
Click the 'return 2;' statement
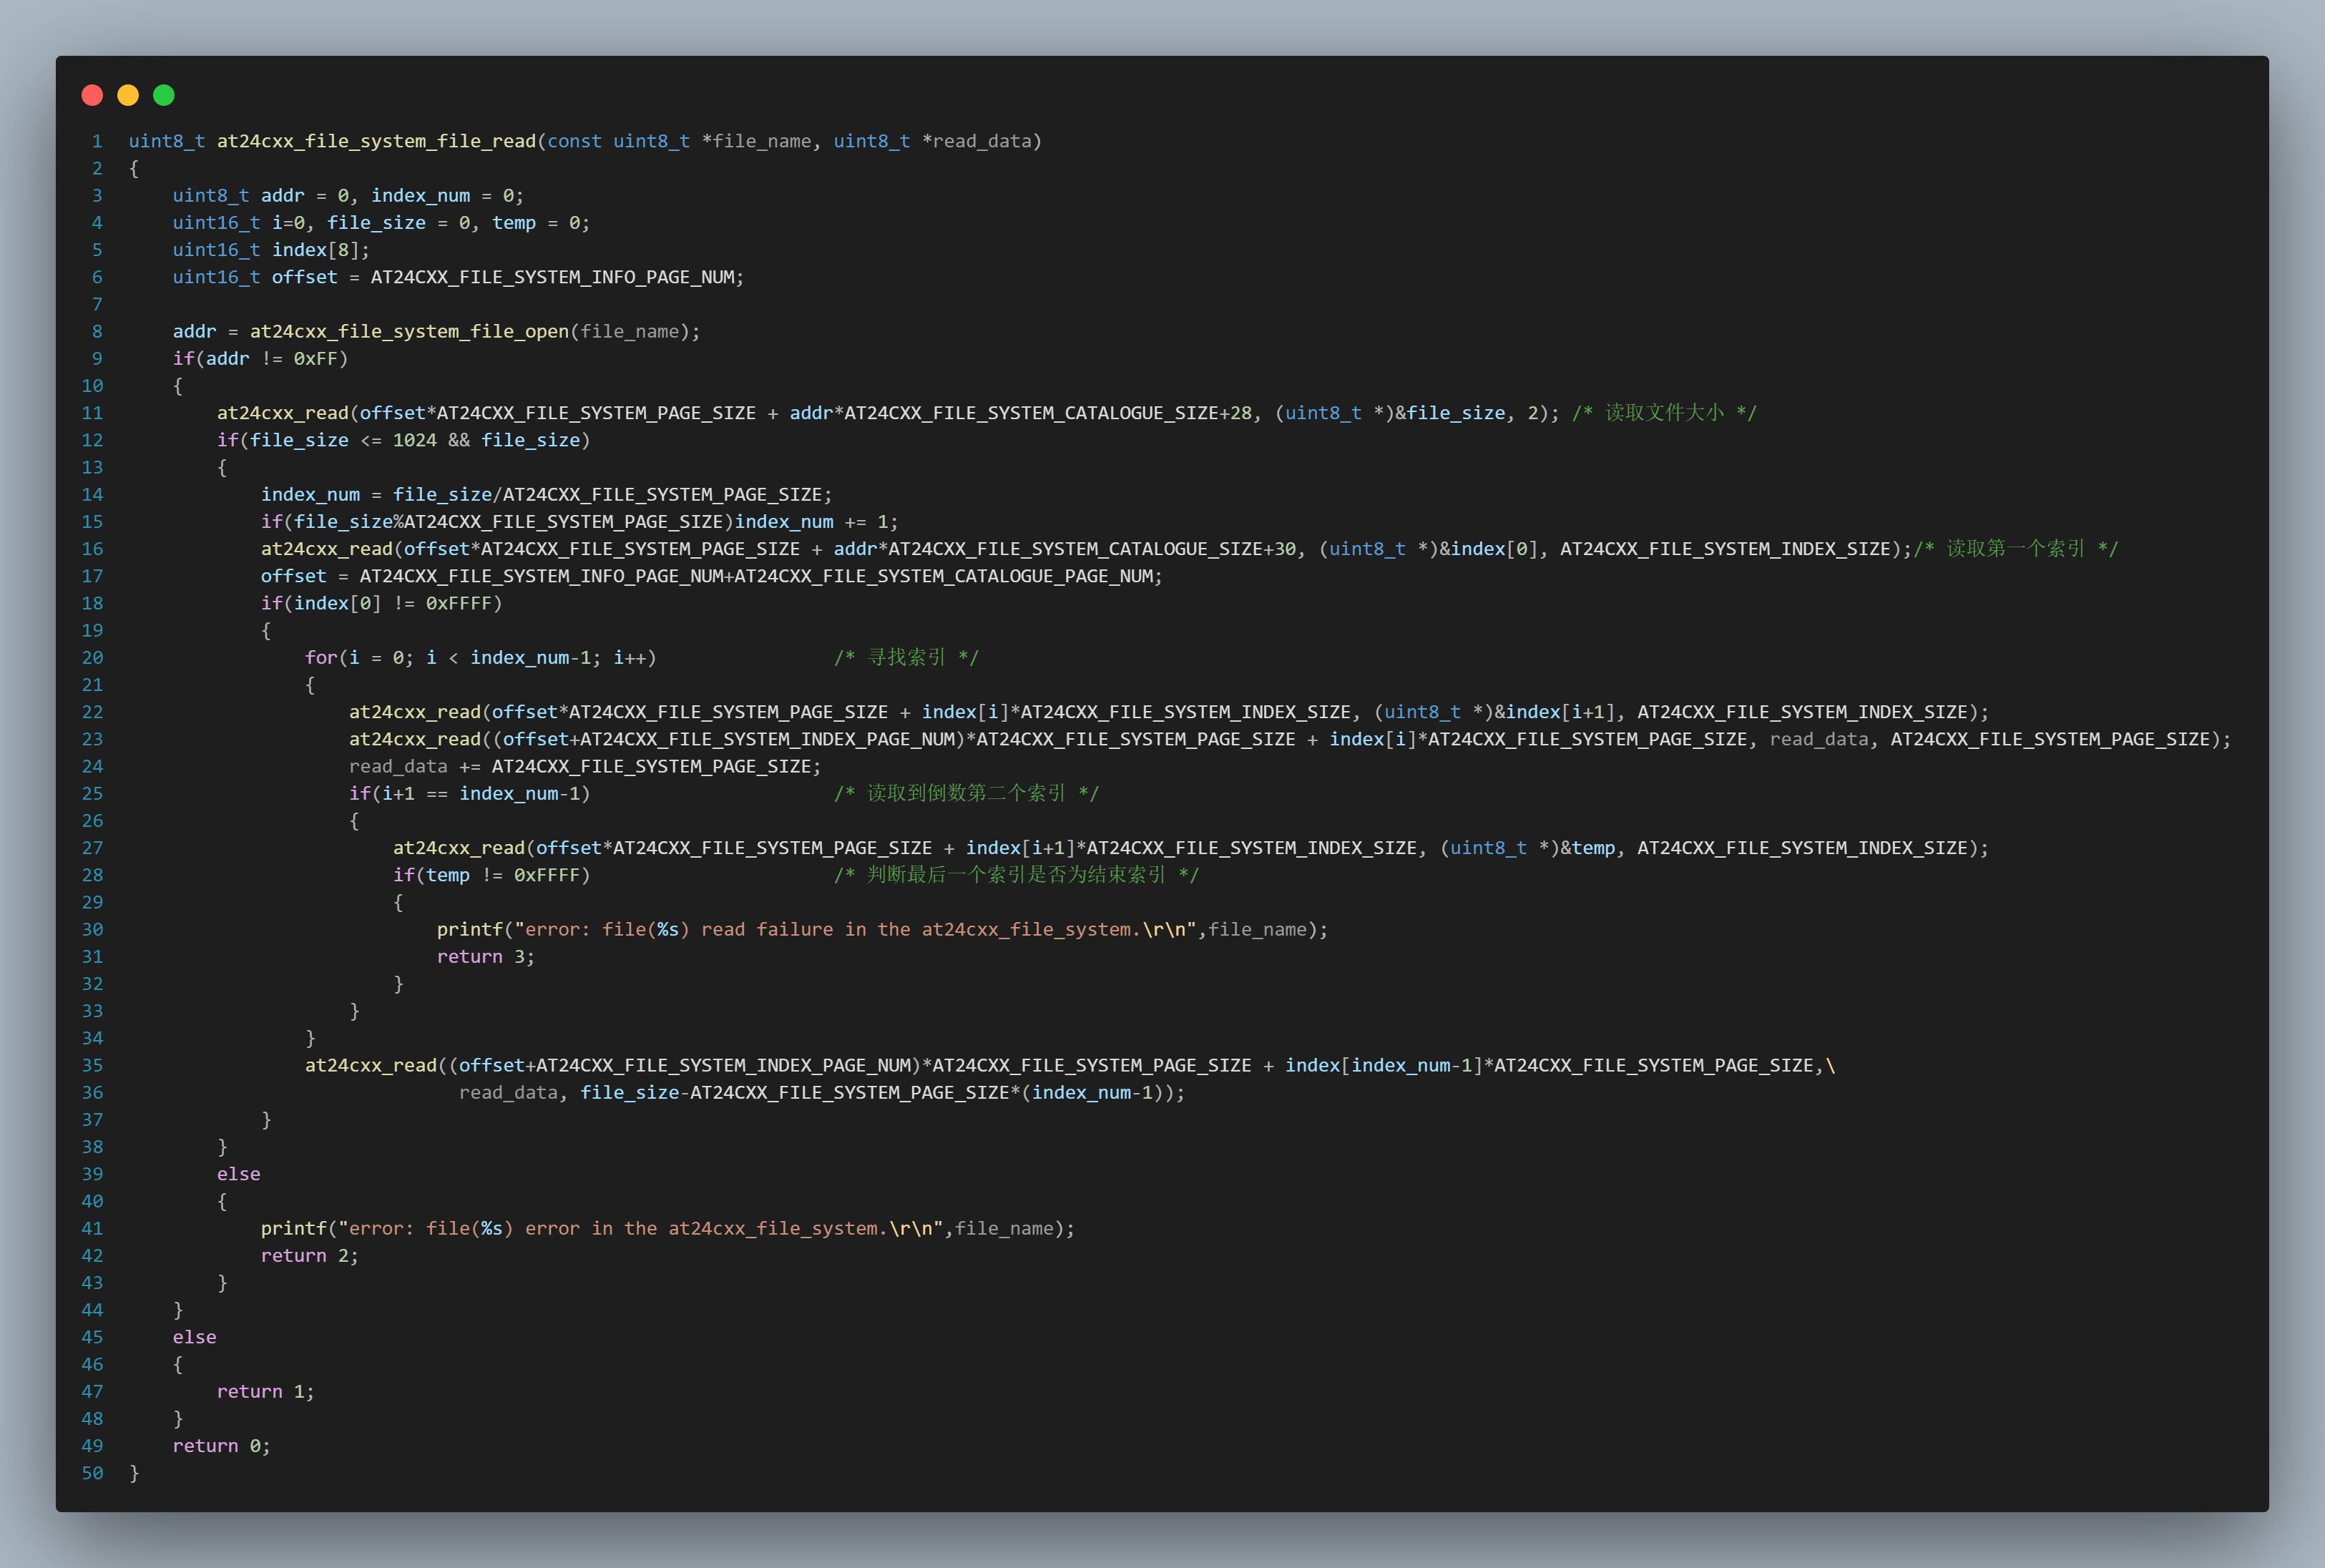[x=309, y=1256]
